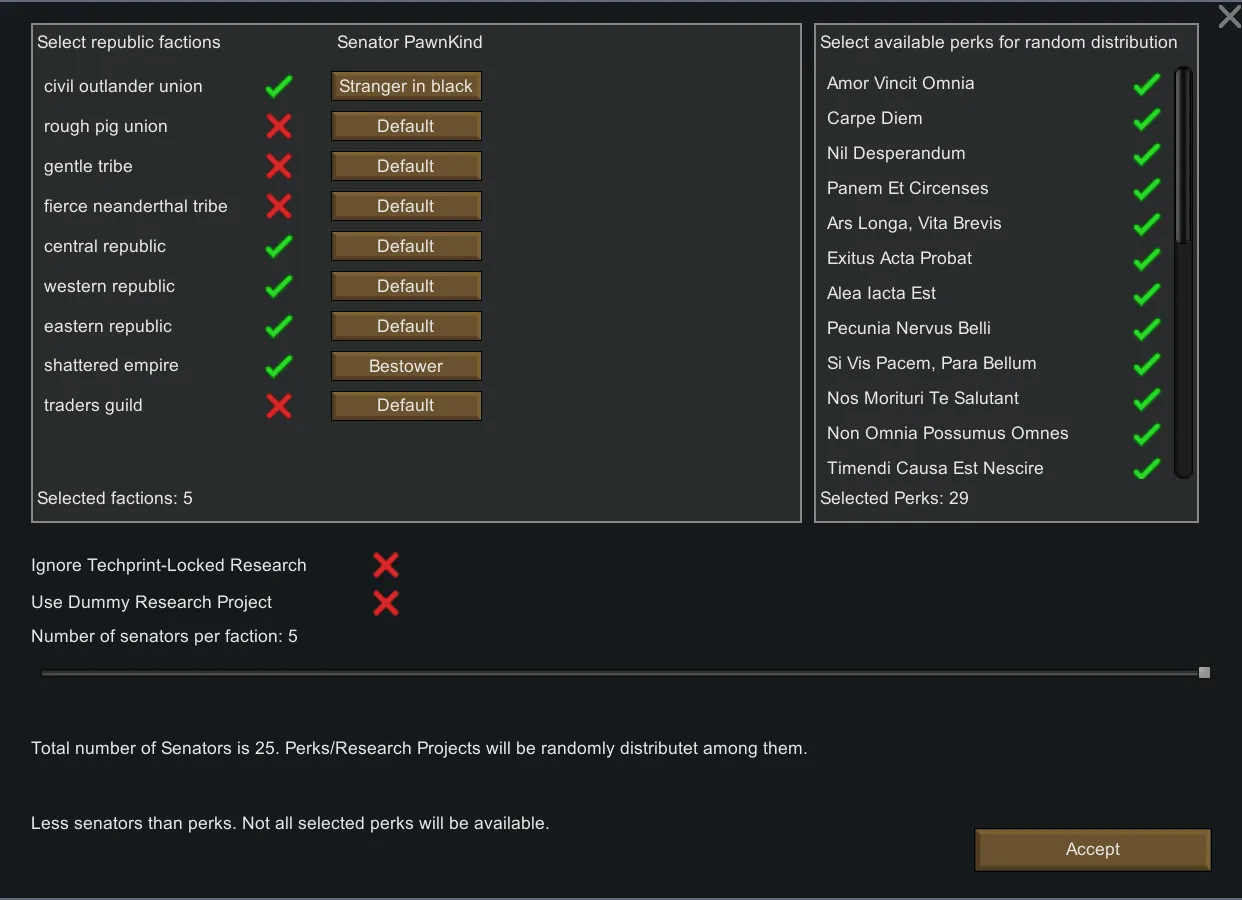Toggle Use Dummy Research Project option

386,602
